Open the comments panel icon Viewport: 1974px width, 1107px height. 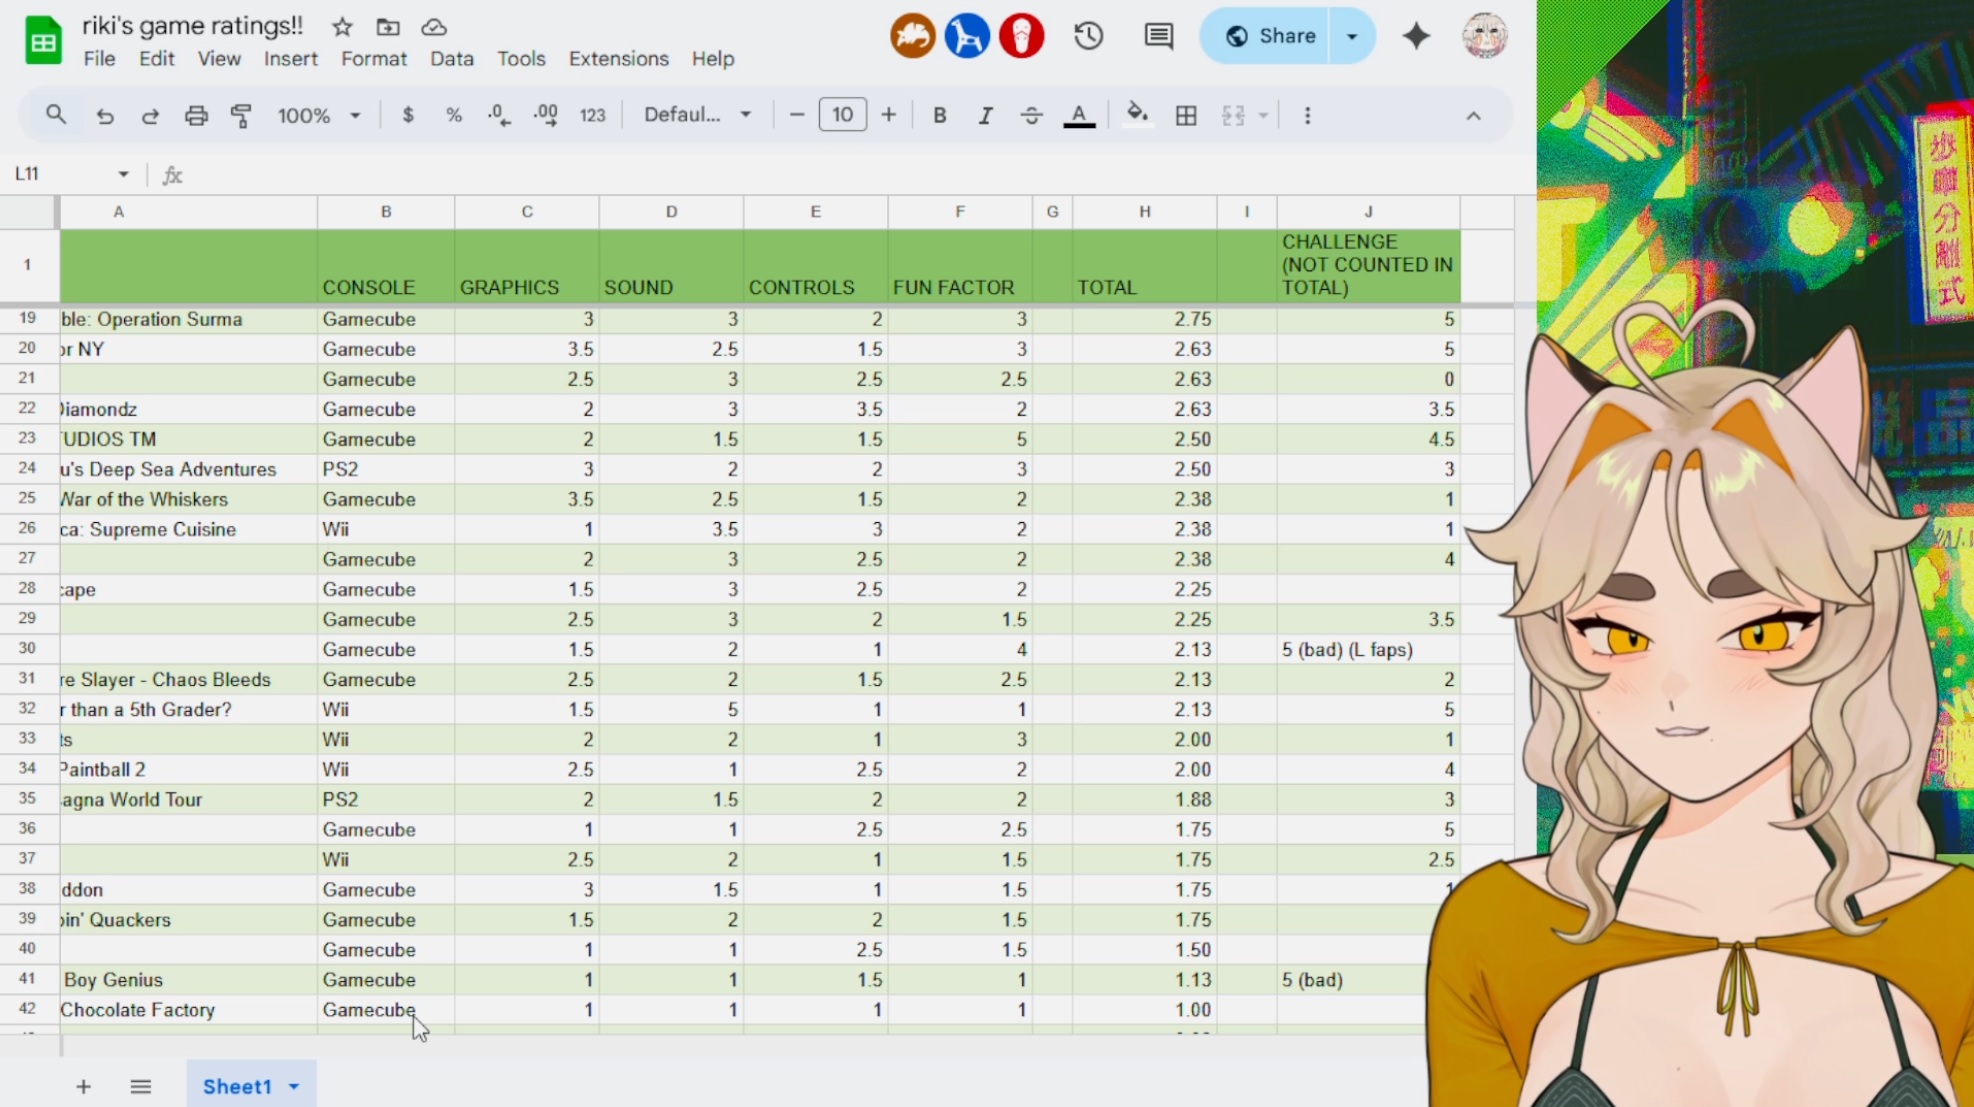pos(1158,36)
